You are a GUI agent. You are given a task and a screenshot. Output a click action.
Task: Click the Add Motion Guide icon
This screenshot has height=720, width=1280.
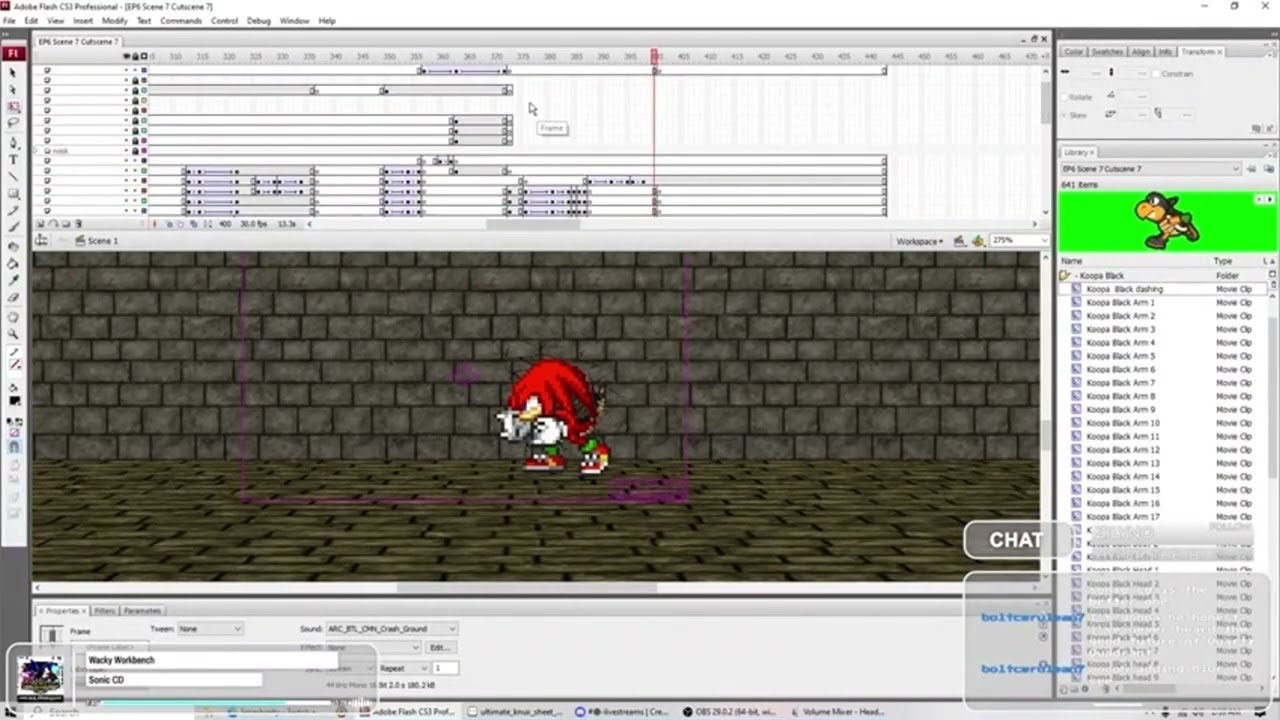coord(53,224)
